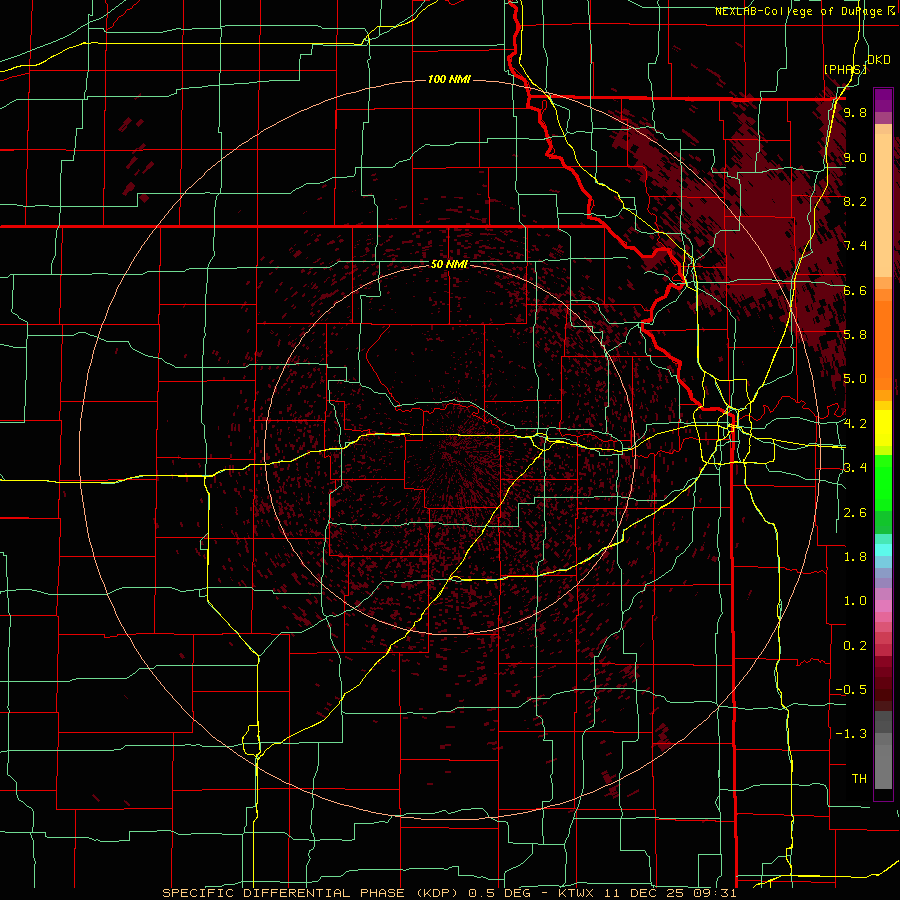Click SPECIFIC DIFFERENTIAL PHASE caption text

click(282, 893)
